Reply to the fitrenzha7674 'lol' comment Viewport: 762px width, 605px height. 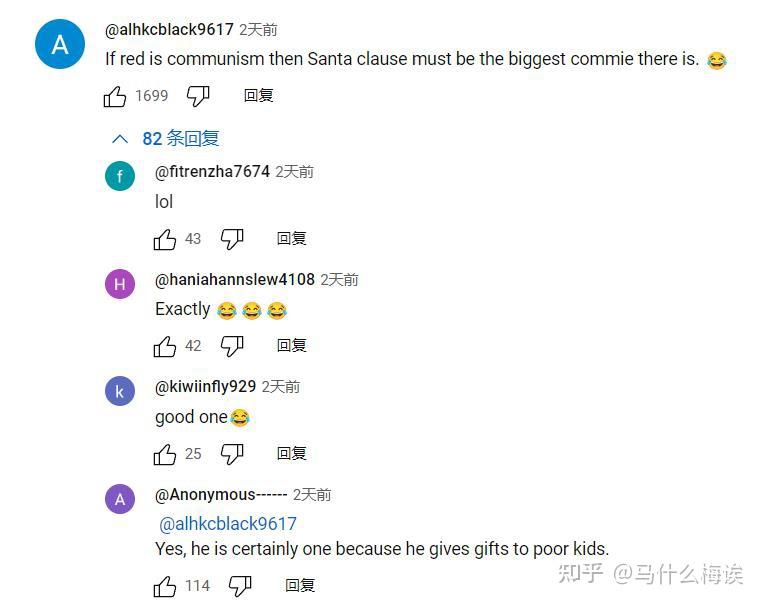(x=292, y=239)
